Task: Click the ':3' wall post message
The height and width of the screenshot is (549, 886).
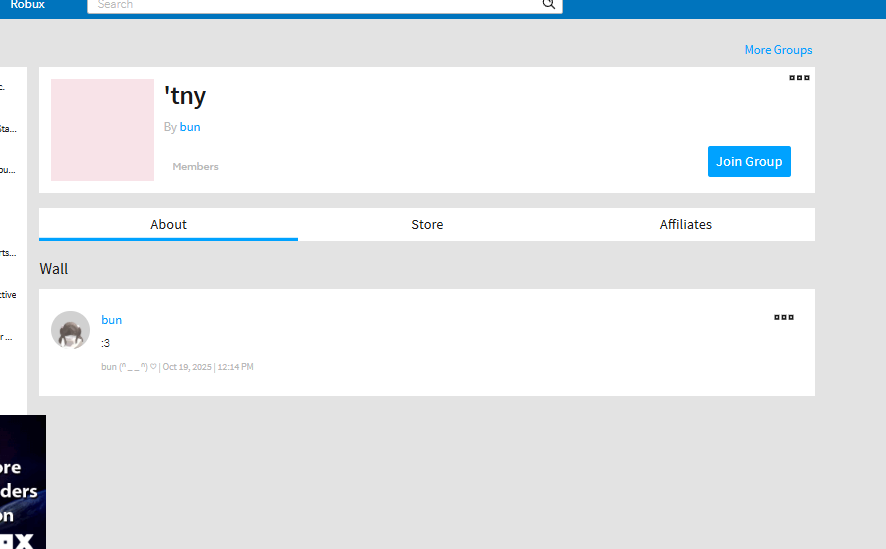Action: point(106,343)
